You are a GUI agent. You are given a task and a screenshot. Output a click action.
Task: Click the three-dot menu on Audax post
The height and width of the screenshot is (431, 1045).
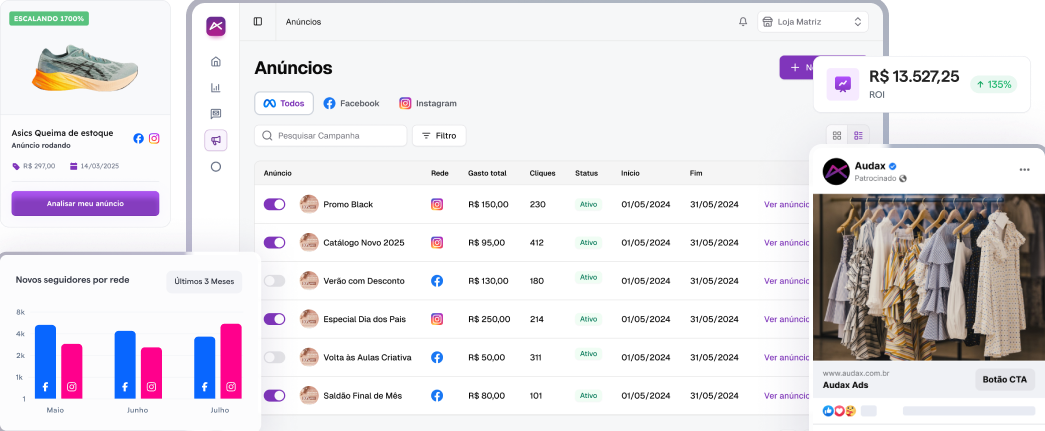coord(1024,170)
